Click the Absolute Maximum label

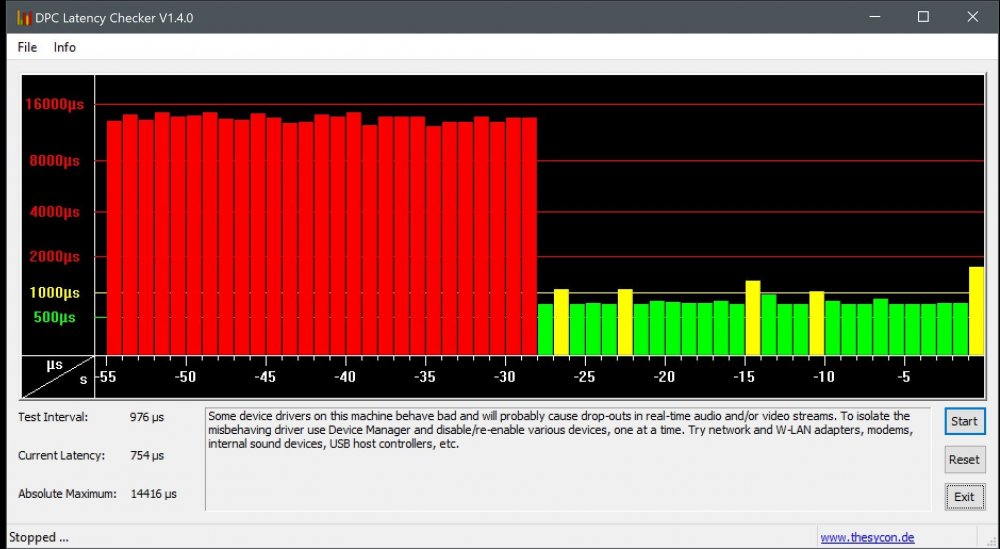(x=67, y=494)
